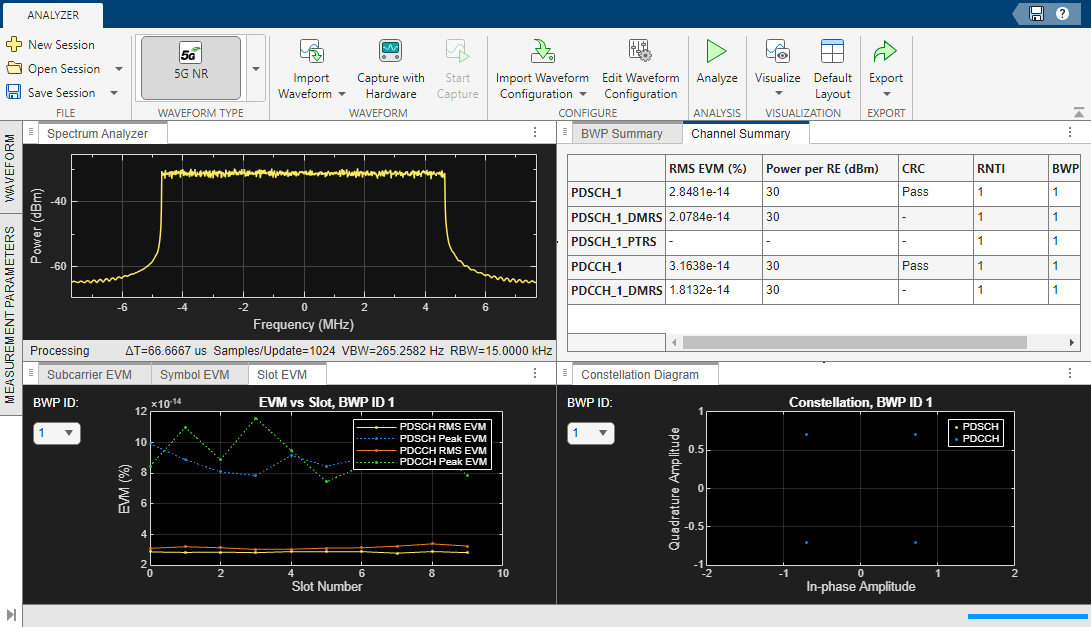Run analysis using the green Analyze icon
Image resolution: width=1091 pixels, height=627 pixels.
[x=717, y=52]
